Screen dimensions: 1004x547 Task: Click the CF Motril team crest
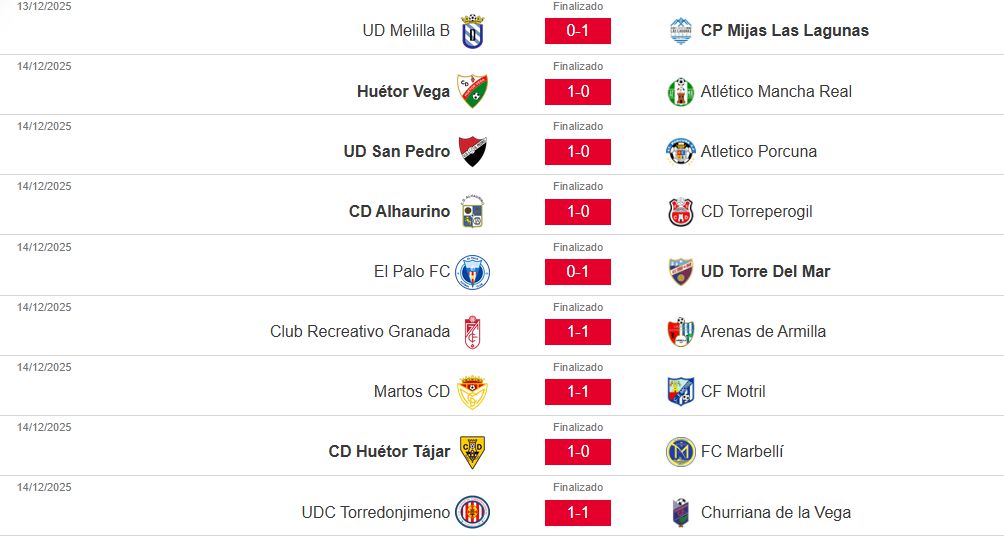tap(681, 392)
